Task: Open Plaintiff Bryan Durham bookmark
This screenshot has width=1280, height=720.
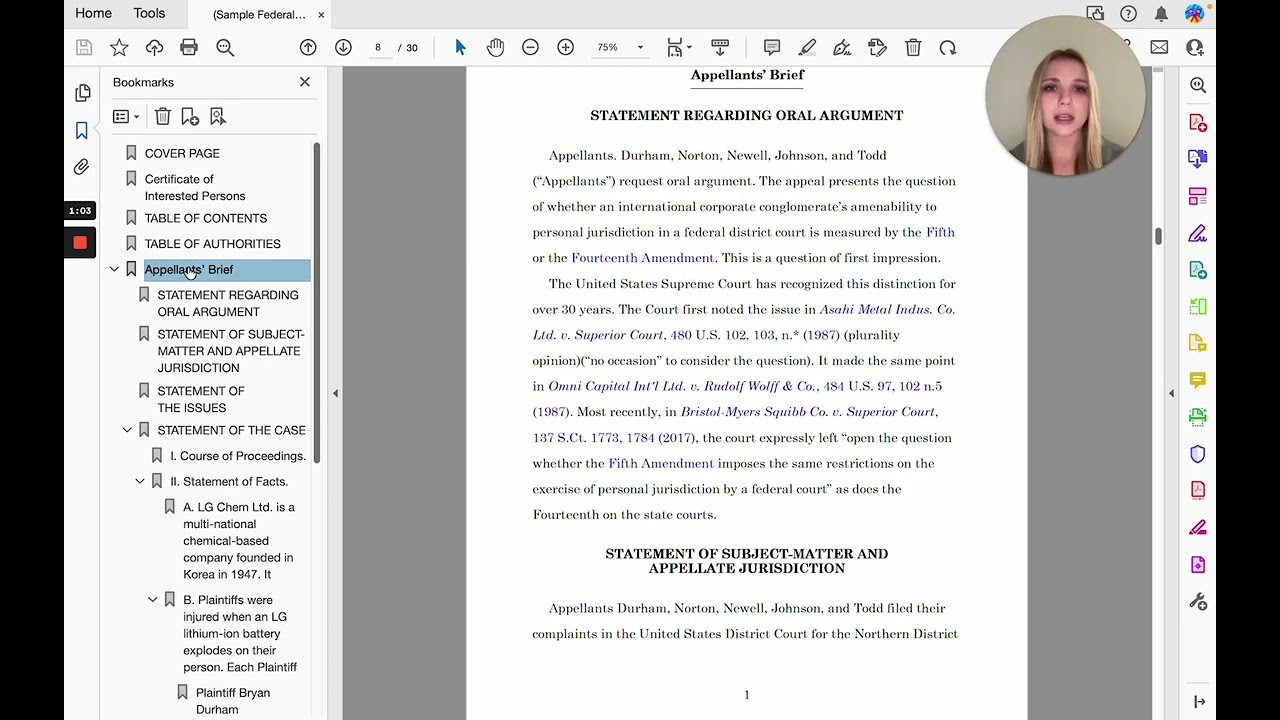Action: tap(233, 701)
